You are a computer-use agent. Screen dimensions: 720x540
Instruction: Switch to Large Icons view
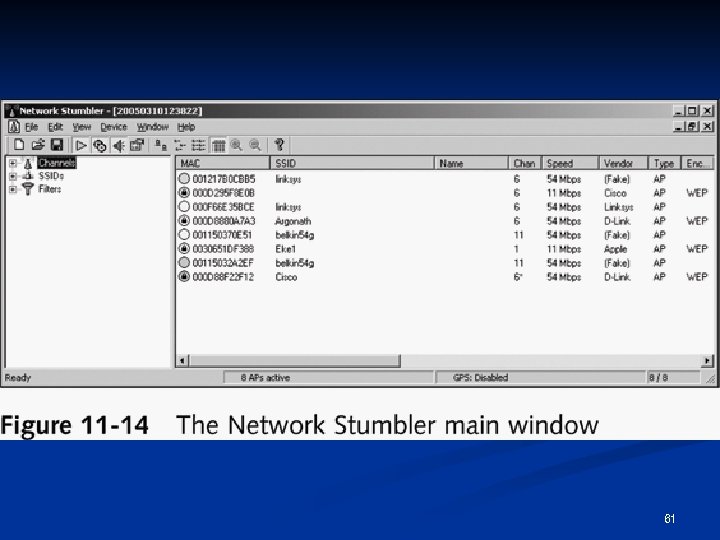[x=161, y=146]
